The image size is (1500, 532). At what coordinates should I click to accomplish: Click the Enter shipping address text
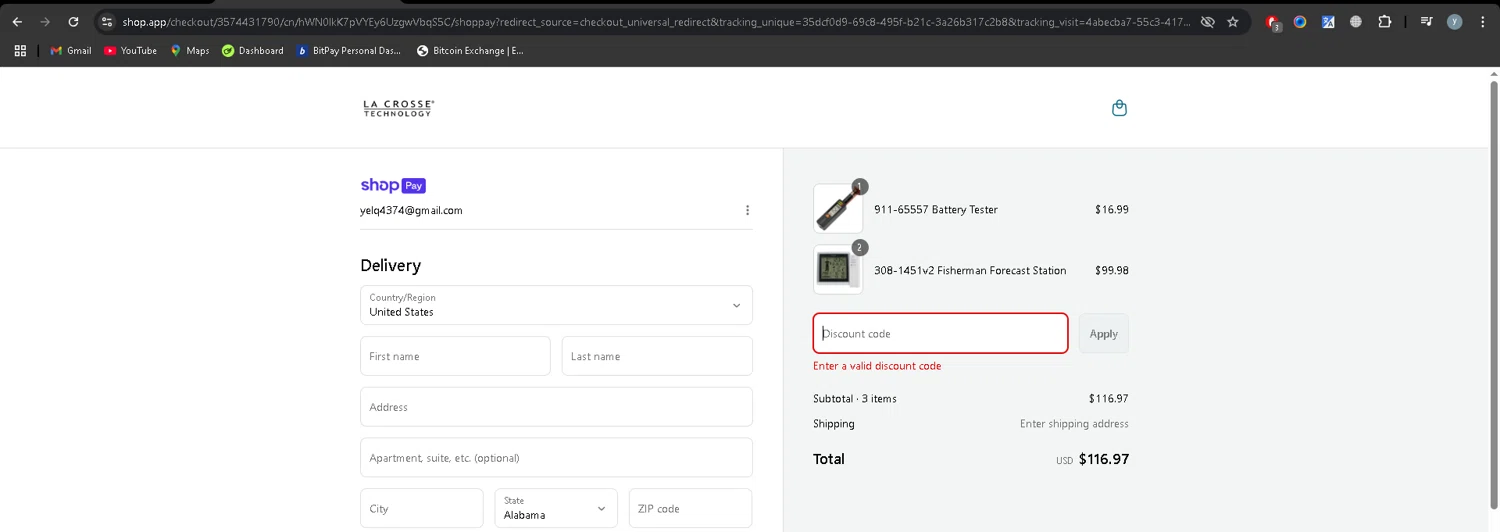pos(1074,424)
